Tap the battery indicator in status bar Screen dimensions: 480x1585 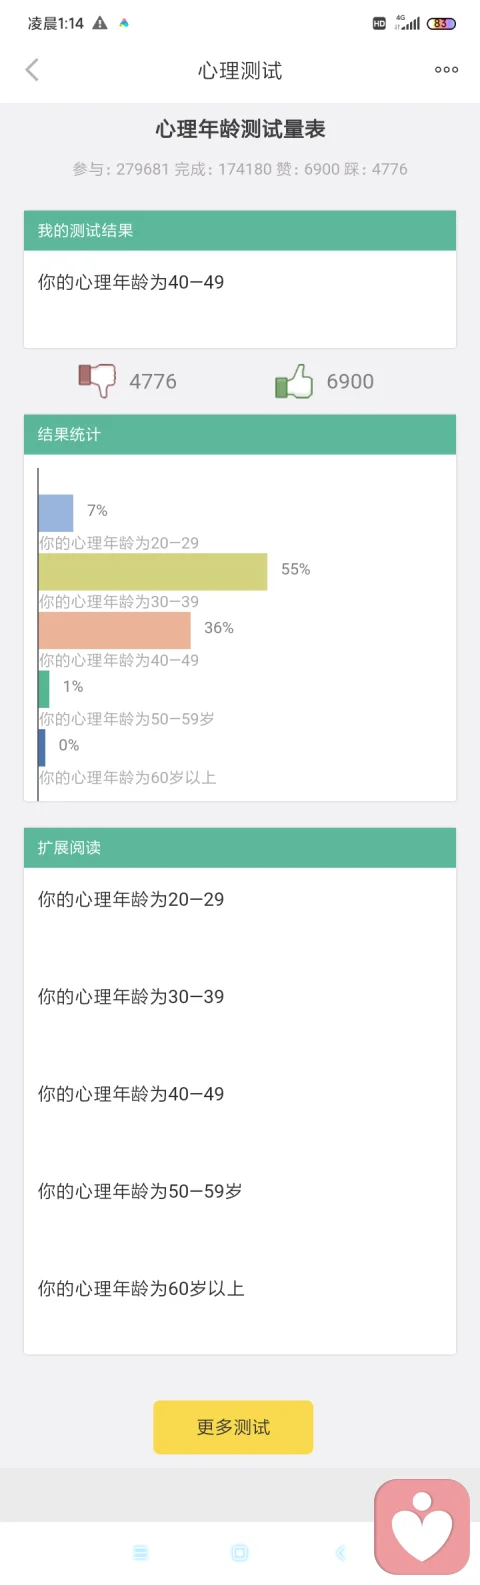(441, 23)
